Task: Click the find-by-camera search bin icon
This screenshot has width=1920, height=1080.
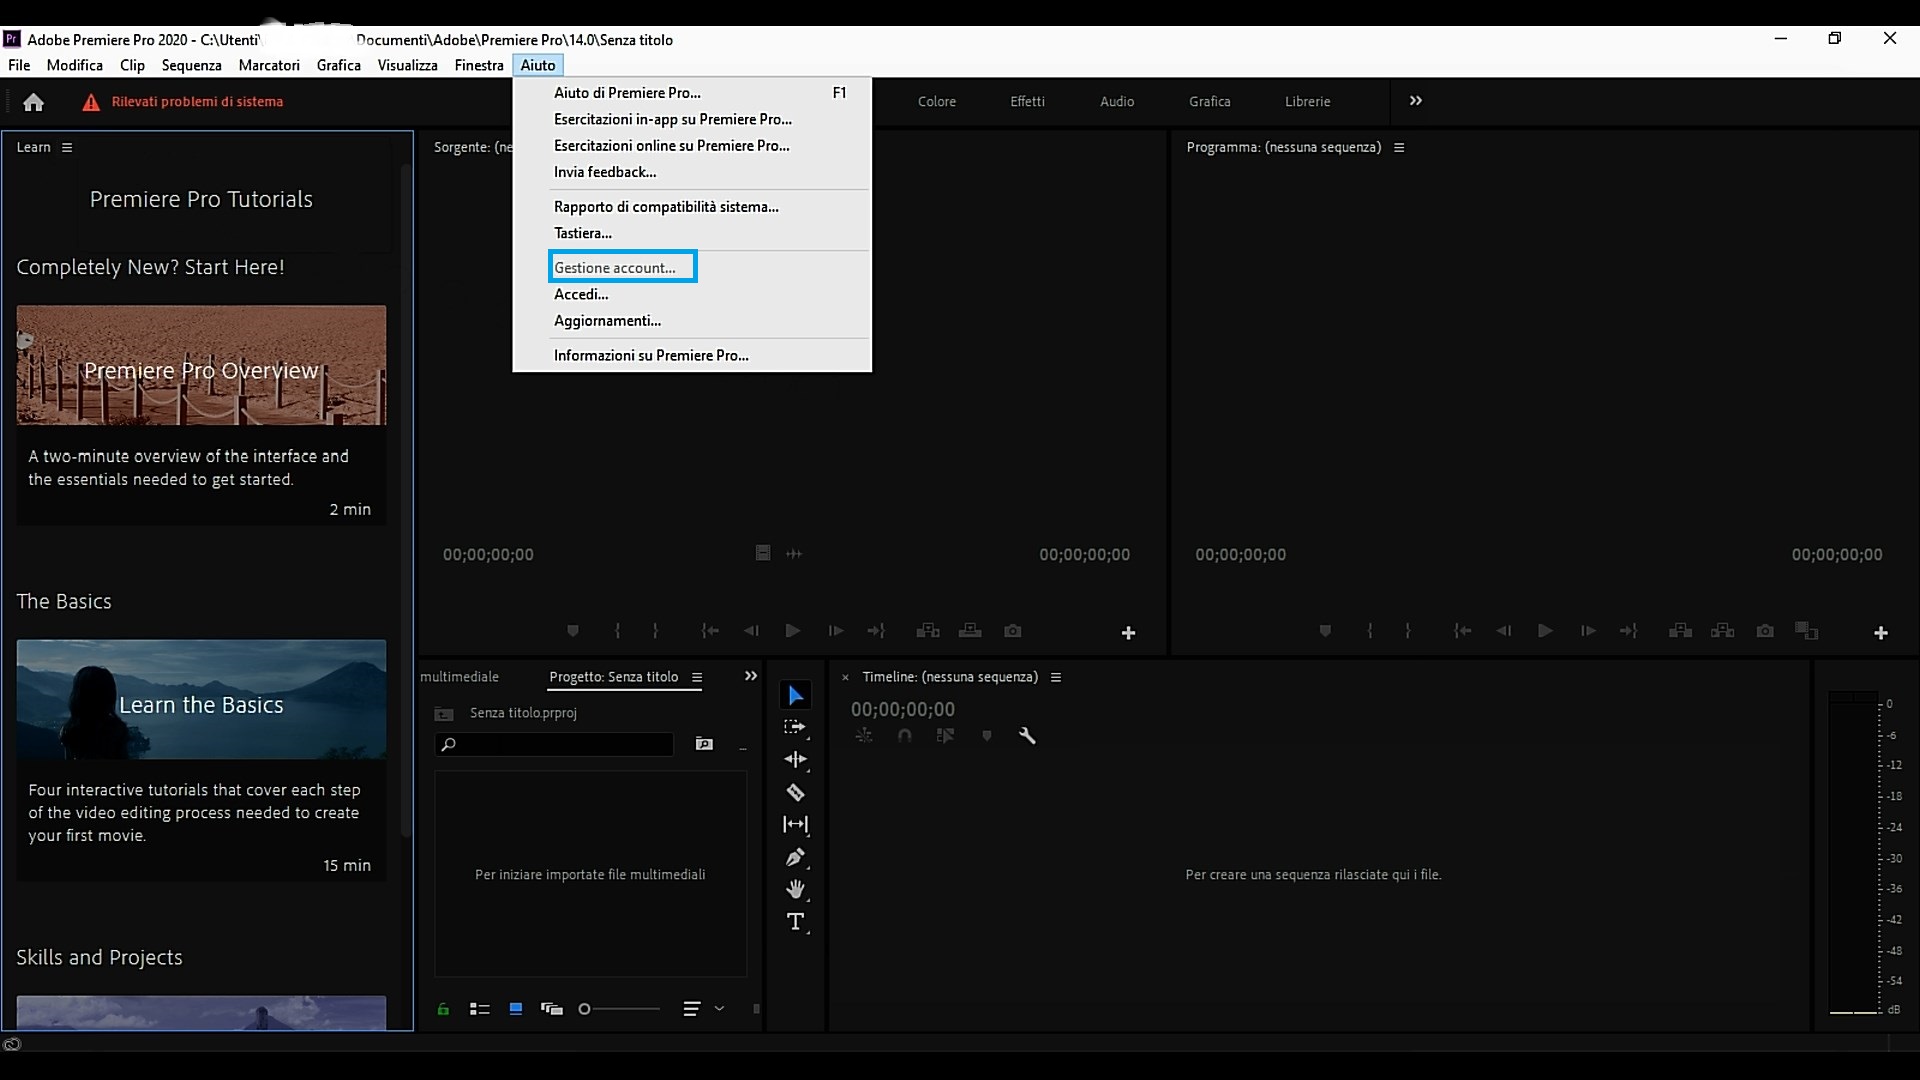Action: (704, 744)
